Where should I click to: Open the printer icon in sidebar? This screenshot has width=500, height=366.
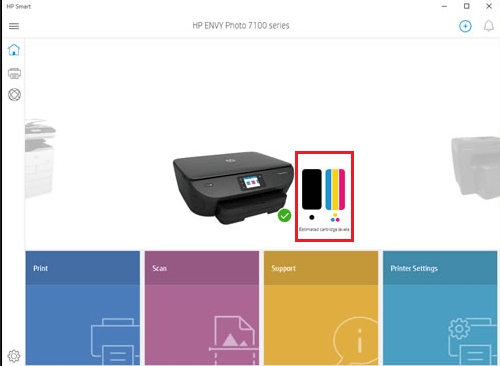(x=14, y=73)
